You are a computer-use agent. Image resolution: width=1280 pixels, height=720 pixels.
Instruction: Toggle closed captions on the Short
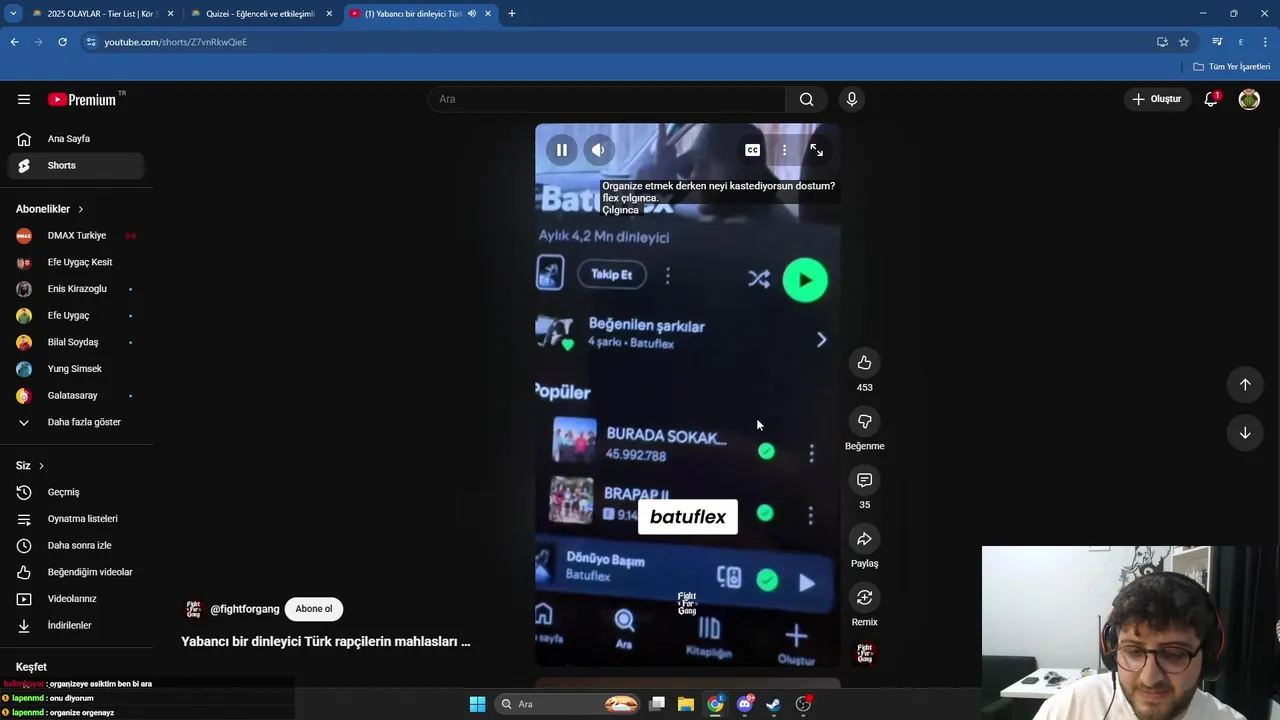pyautogui.click(x=752, y=150)
